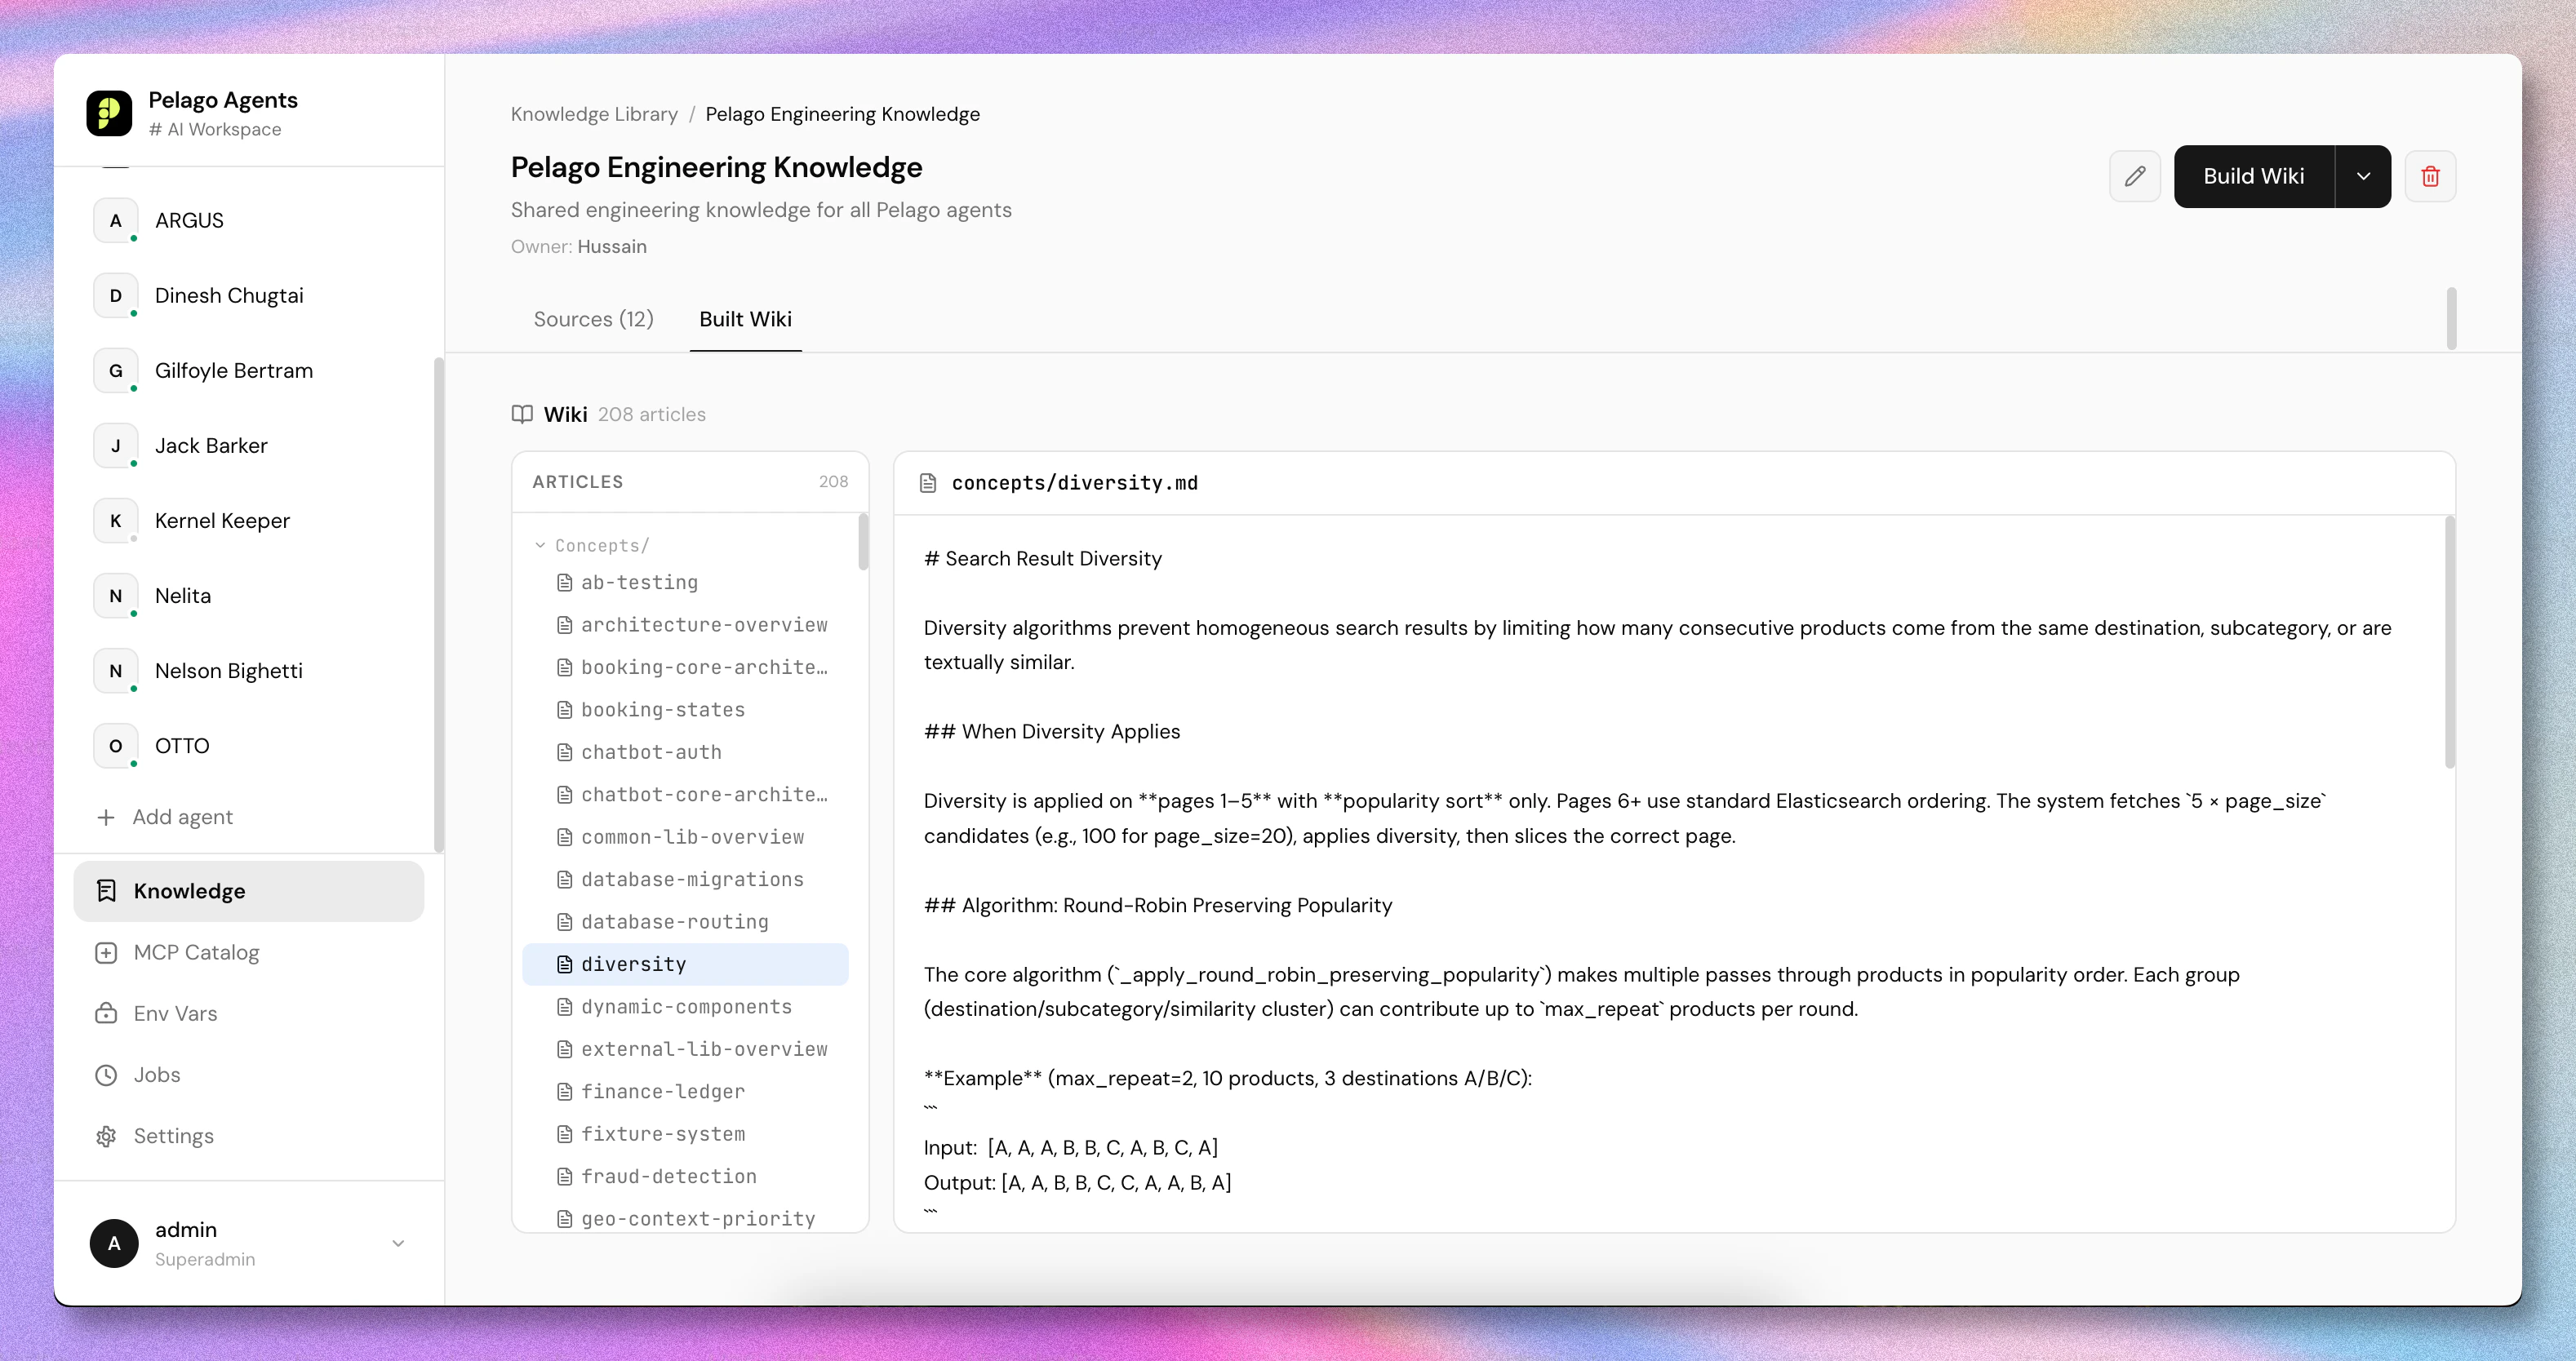Open Env Vars in the sidebar
Image resolution: width=2576 pixels, height=1361 pixels.
[248, 1013]
